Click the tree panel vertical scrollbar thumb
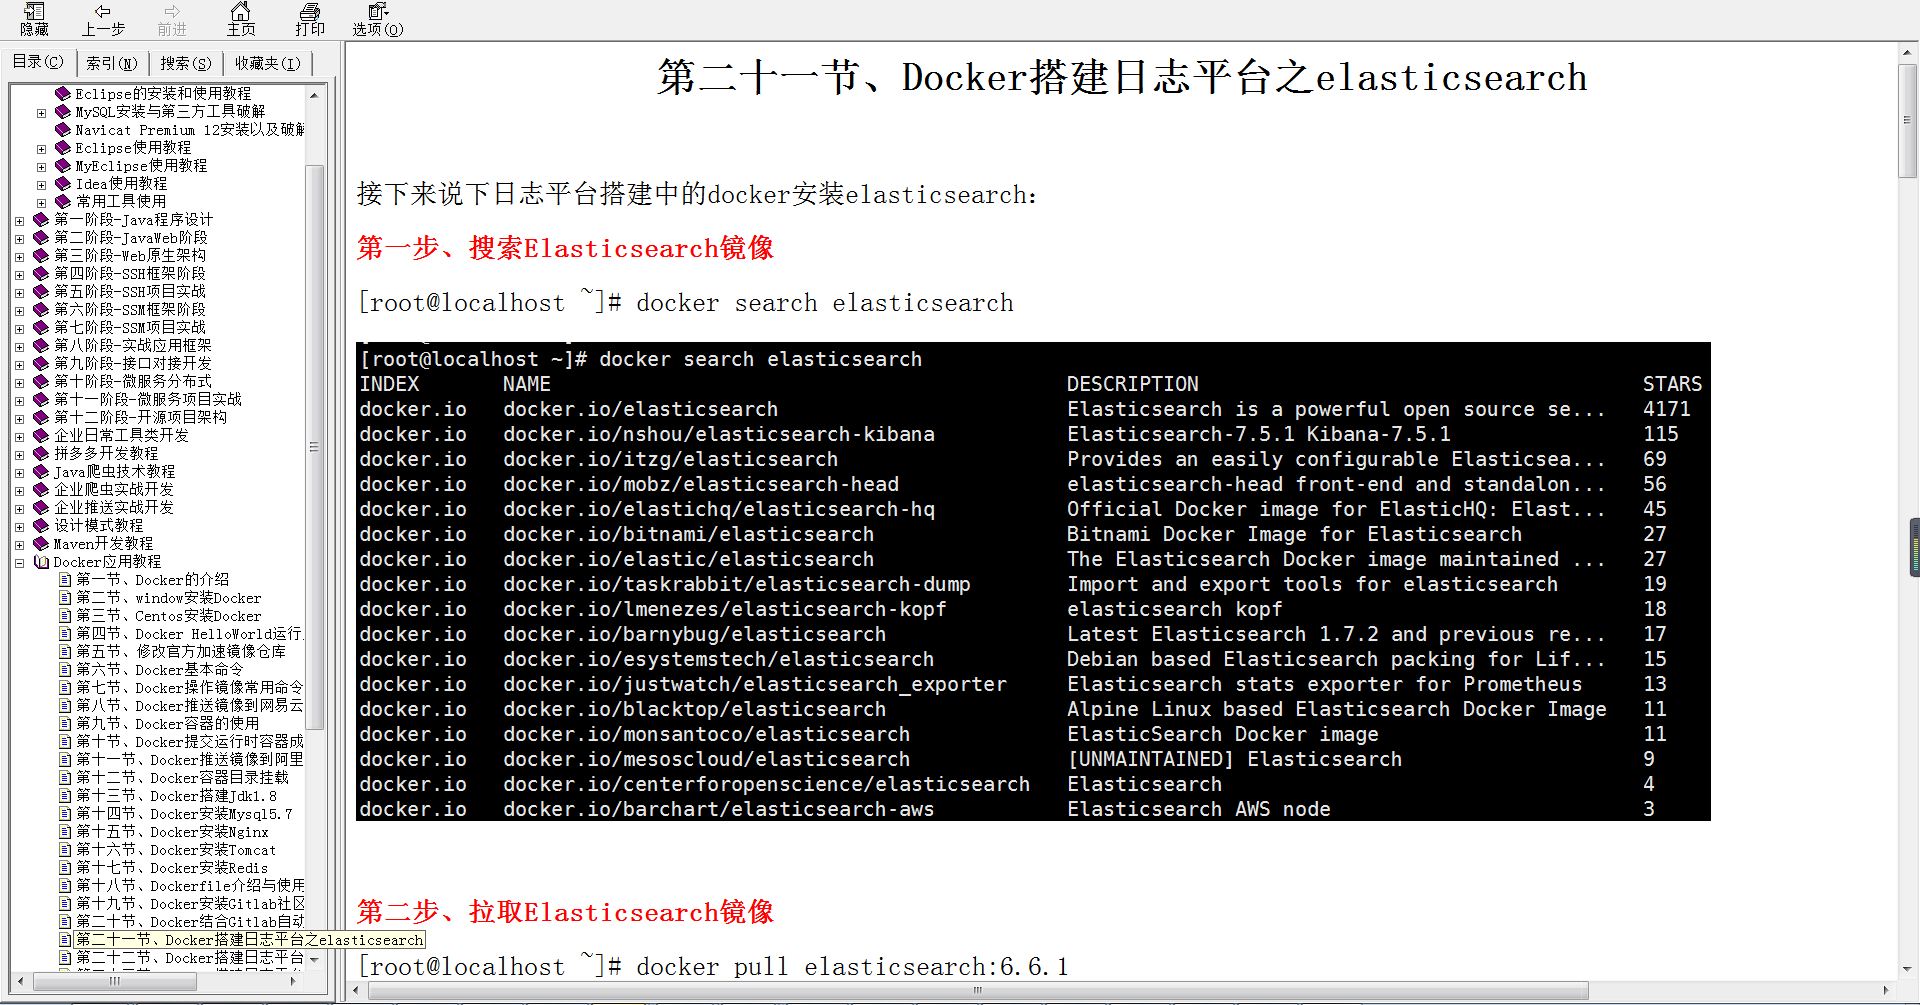This screenshot has height=1005, width=1920. click(314, 446)
